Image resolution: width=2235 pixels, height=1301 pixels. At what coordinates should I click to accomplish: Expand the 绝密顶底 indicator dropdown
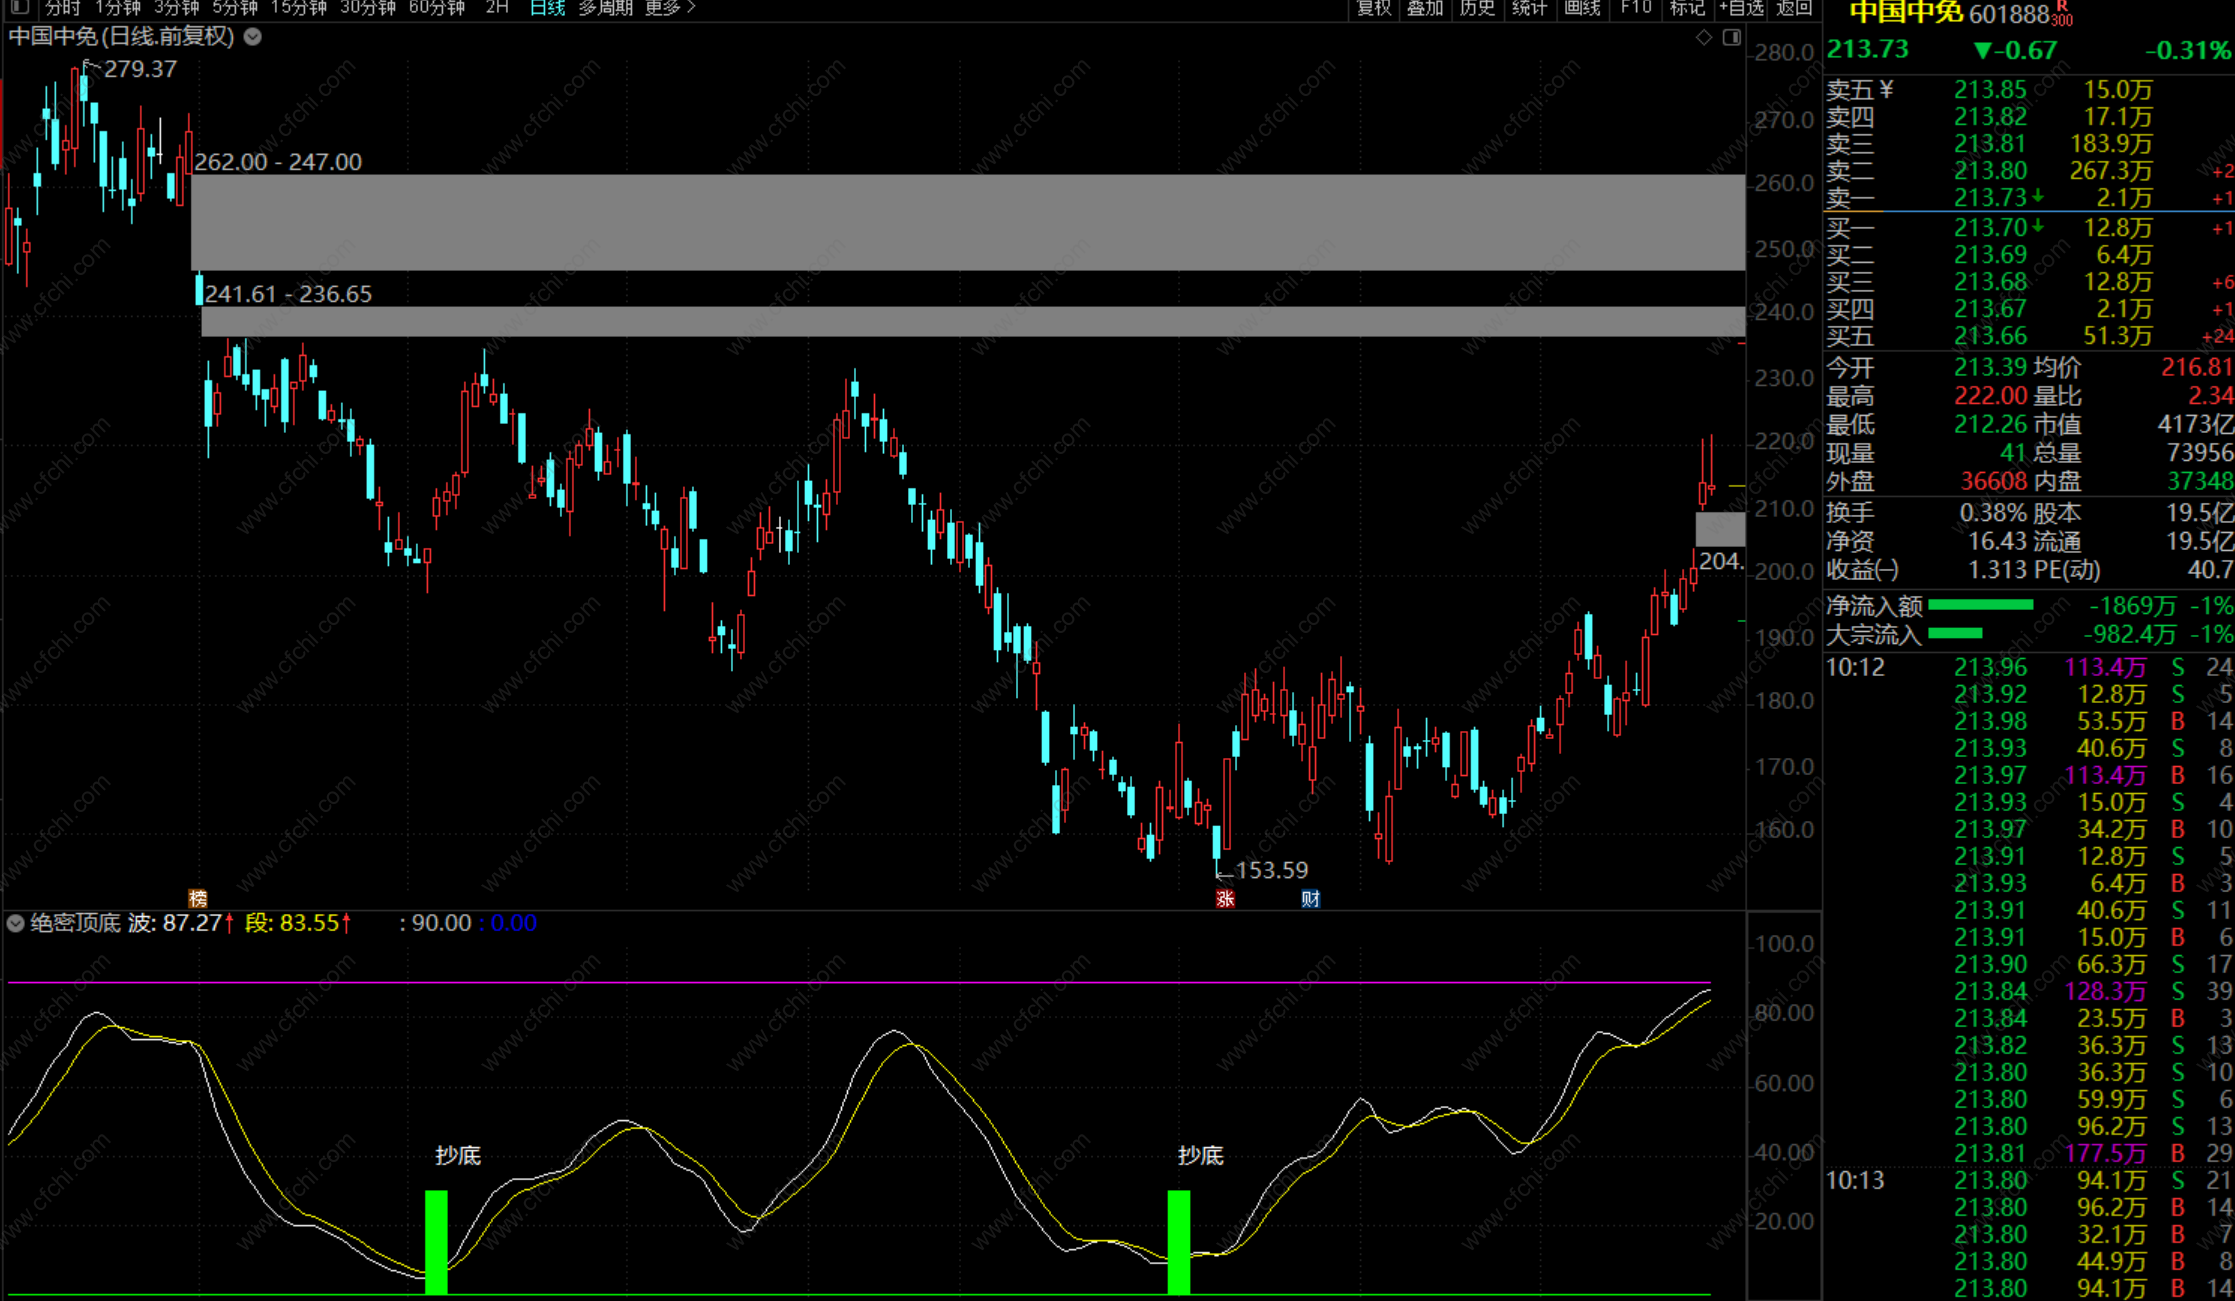click(x=16, y=923)
